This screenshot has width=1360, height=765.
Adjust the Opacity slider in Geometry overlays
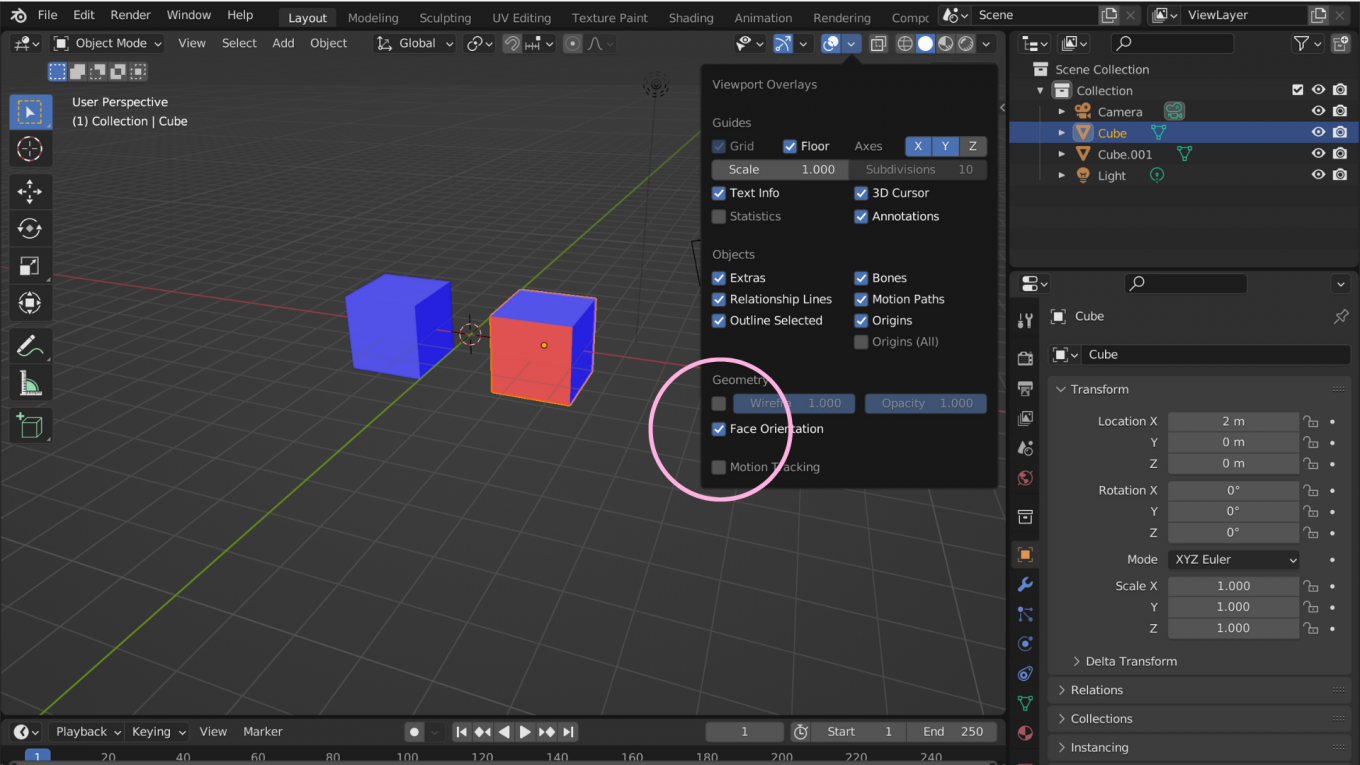(925, 404)
